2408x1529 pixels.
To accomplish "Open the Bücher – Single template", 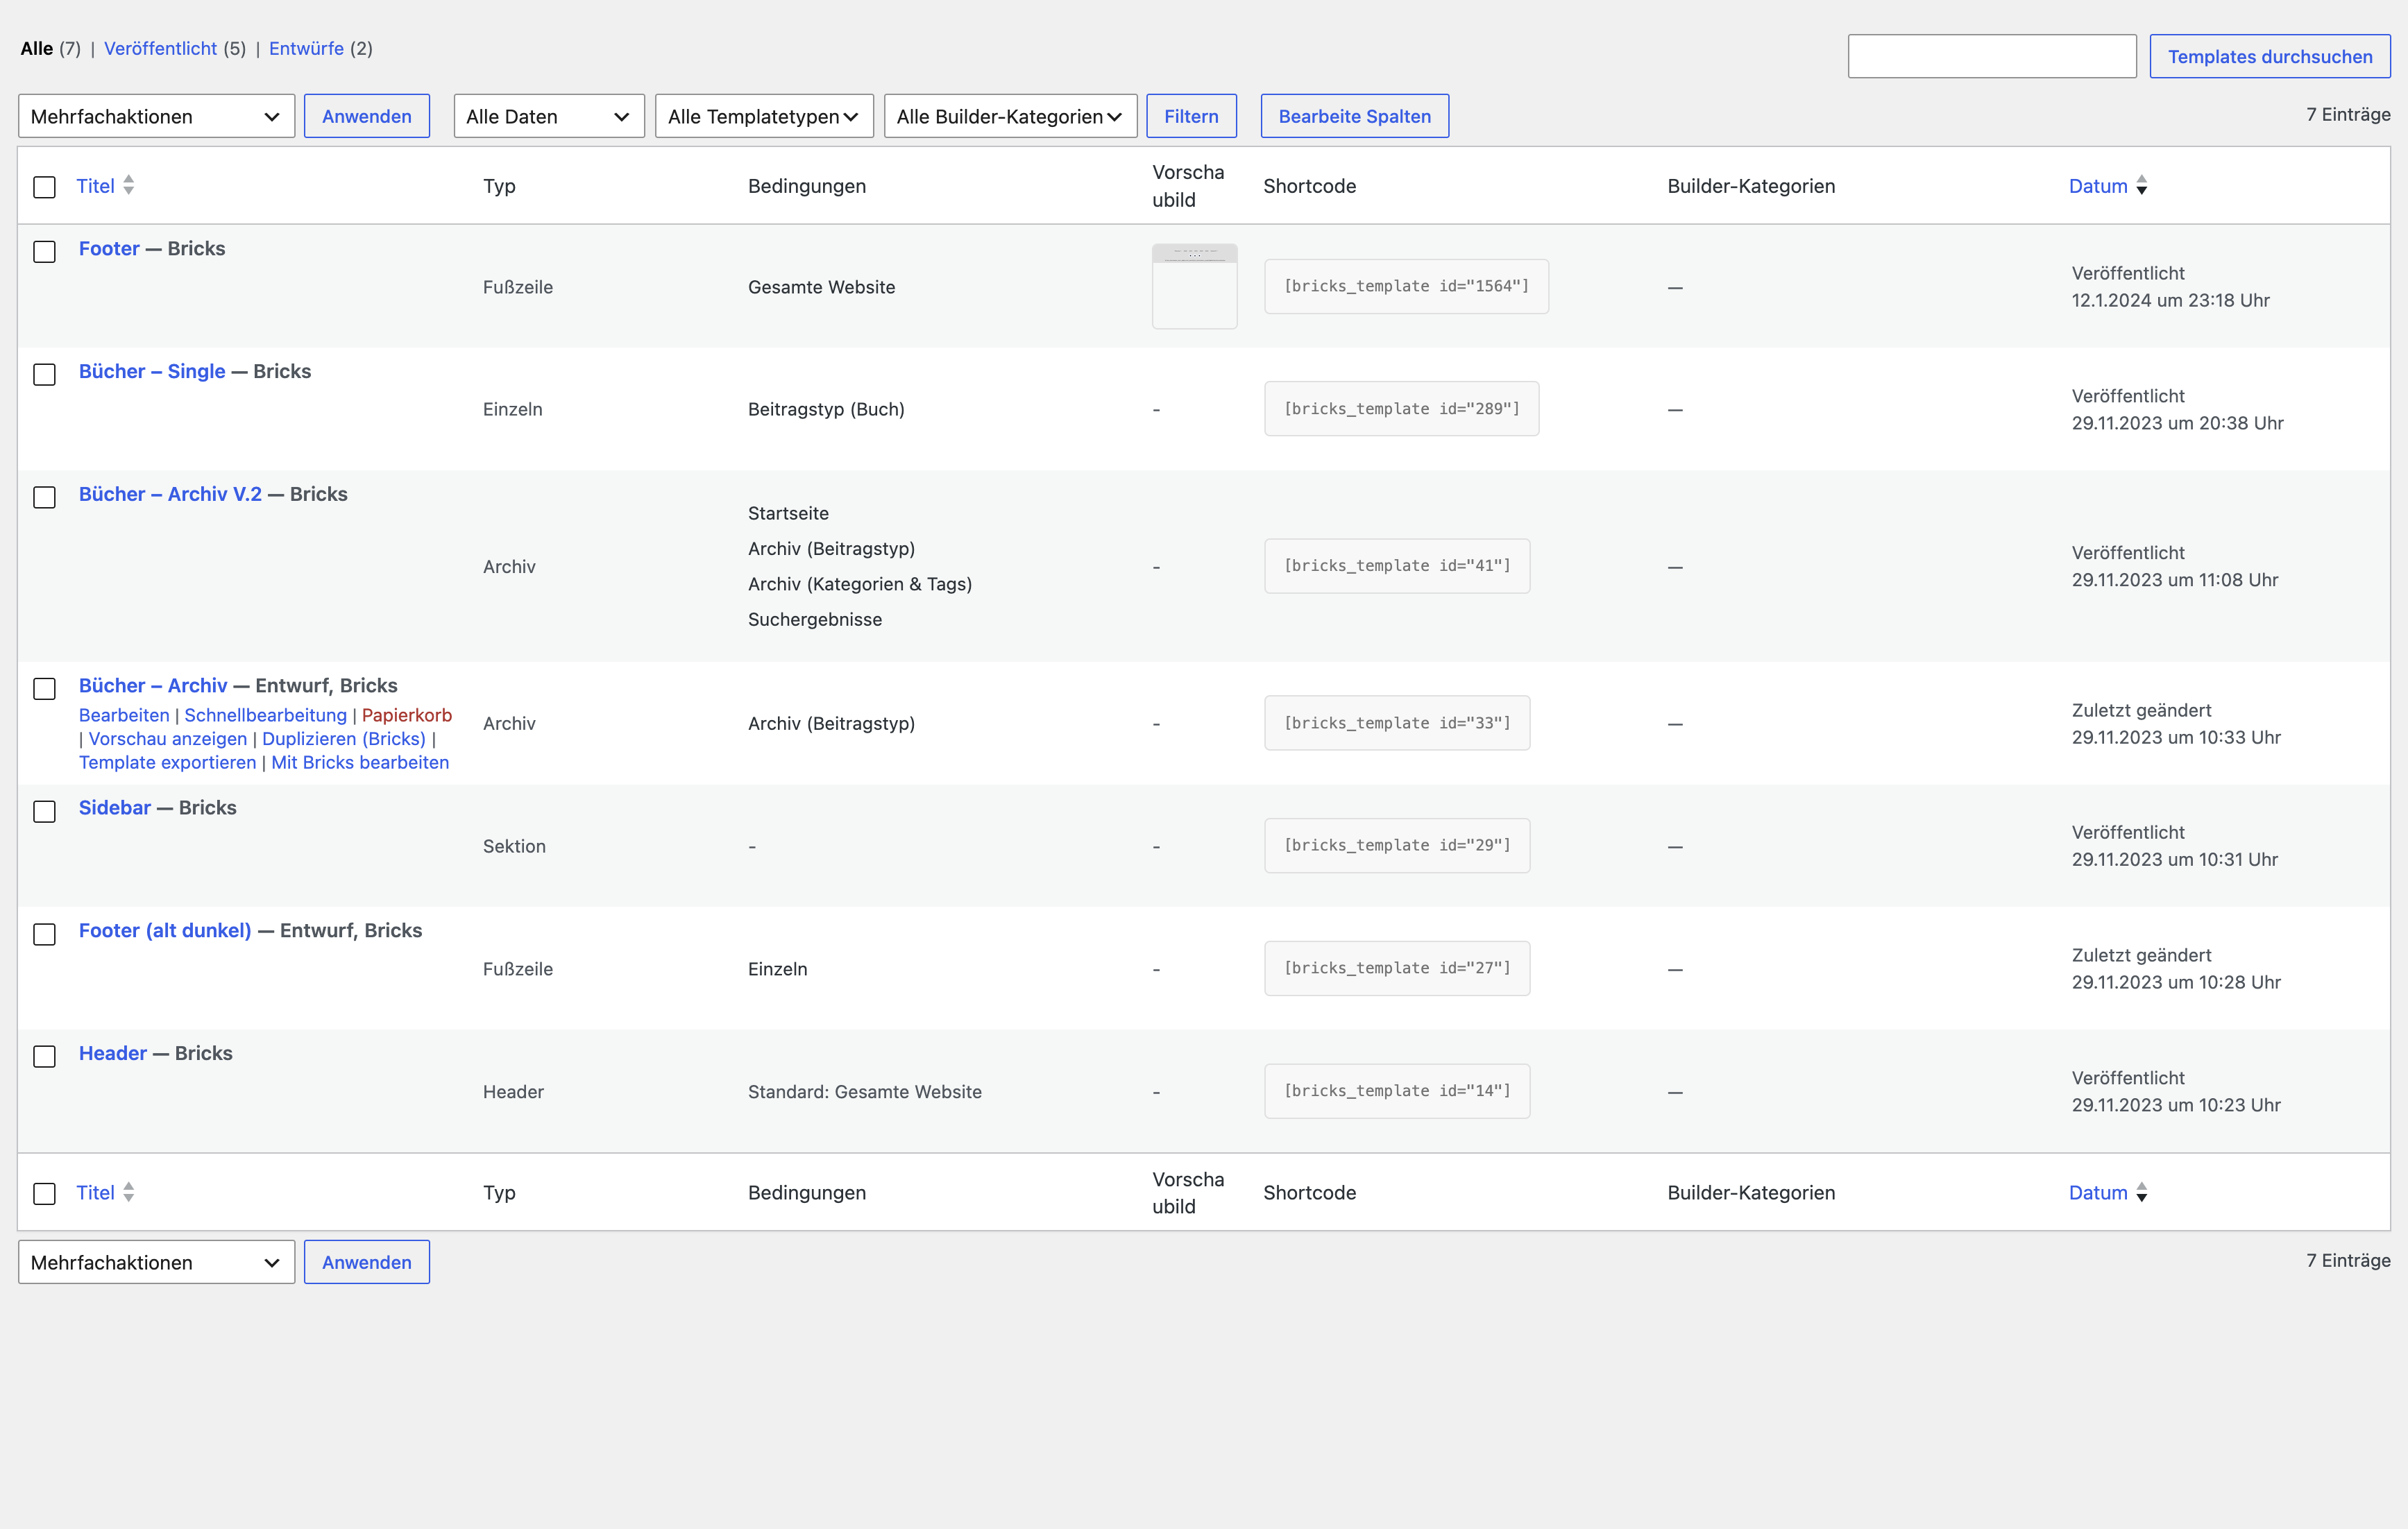I will click(152, 371).
